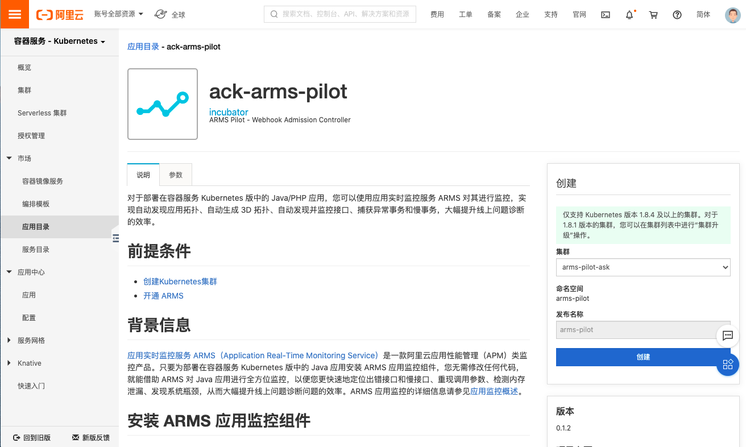This screenshot has height=447, width=746.
Task: Click the blue 创建 button
Action: tap(643, 357)
